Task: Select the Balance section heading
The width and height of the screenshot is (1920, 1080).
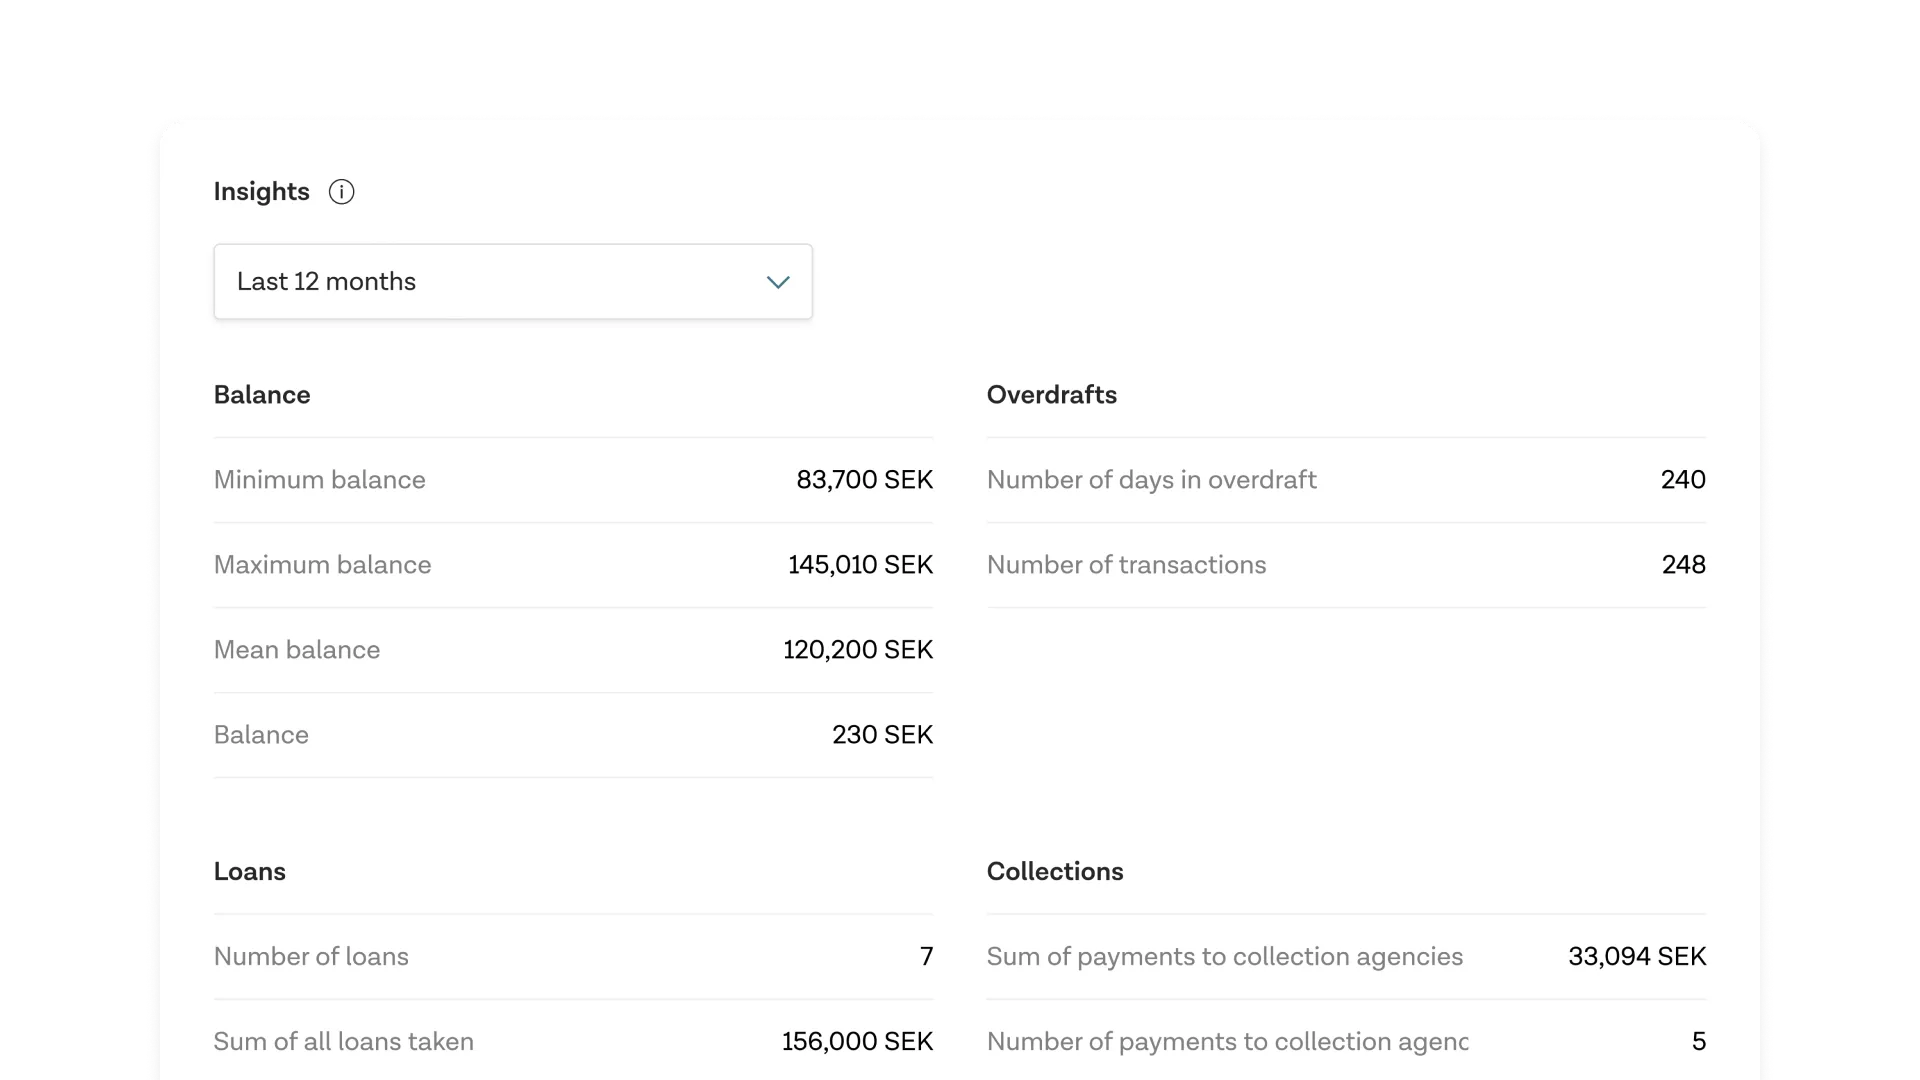Action: coord(262,395)
